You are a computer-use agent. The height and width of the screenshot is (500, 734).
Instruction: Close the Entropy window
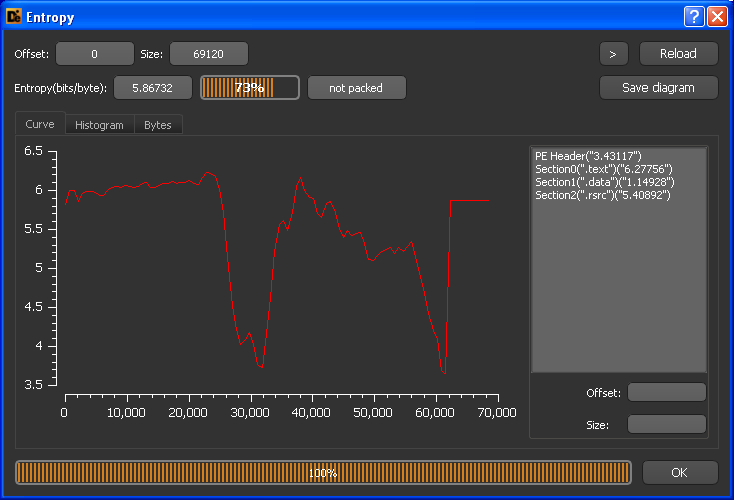click(x=717, y=17)
